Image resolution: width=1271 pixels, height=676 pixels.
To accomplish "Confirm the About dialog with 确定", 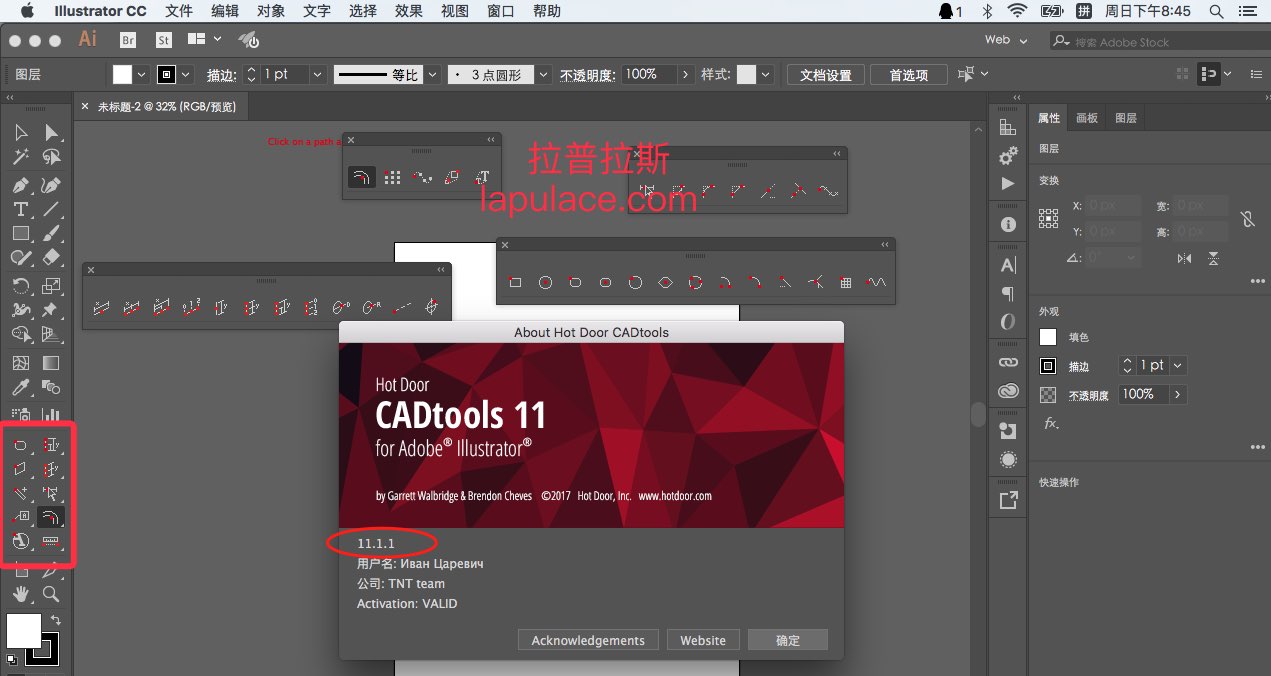I will [x=788, y=640].
